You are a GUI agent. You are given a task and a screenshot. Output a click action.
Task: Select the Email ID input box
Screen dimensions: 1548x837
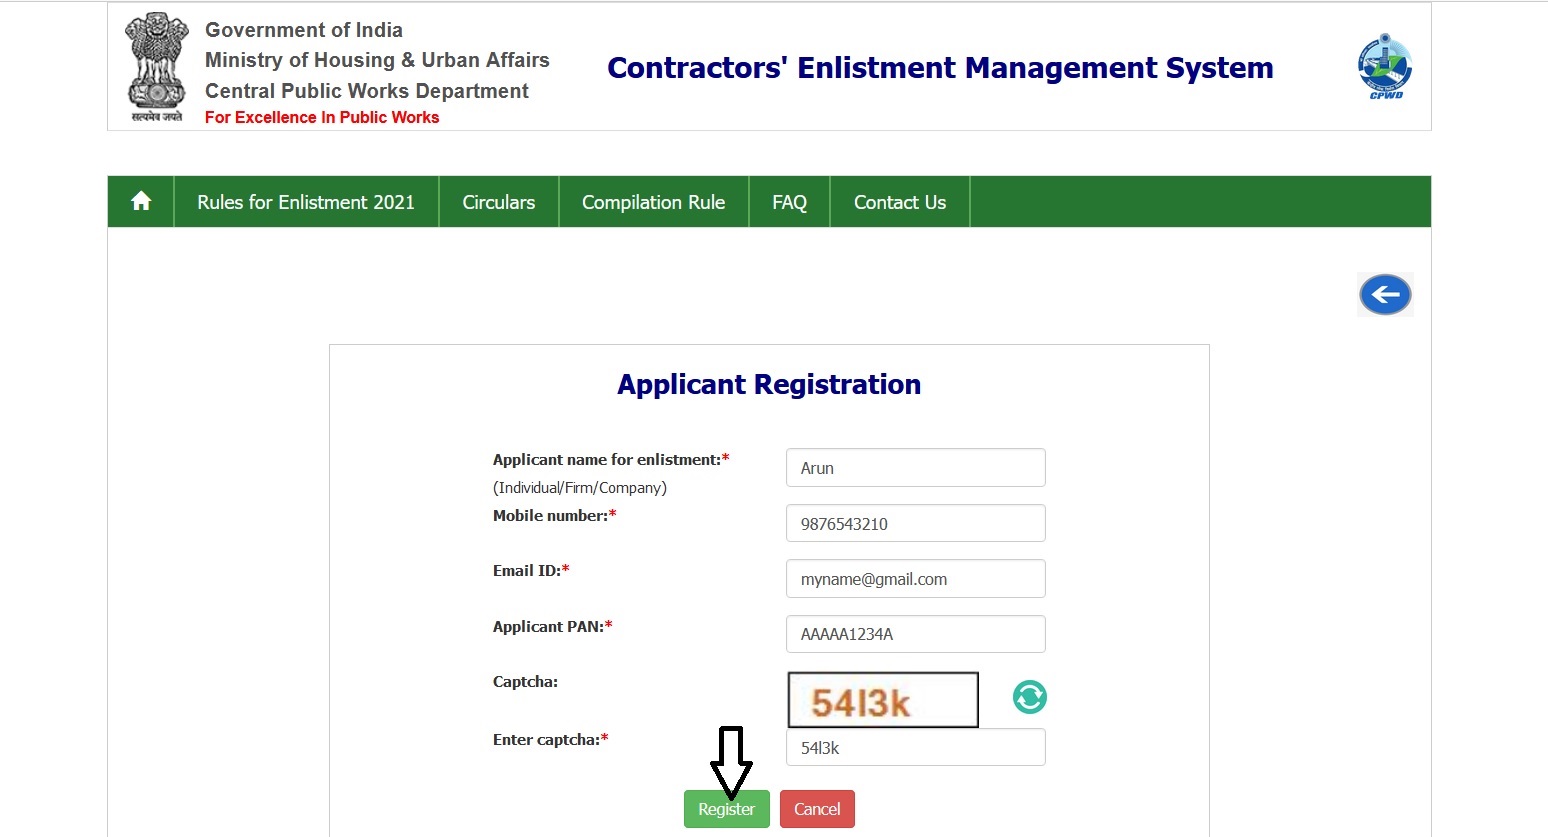[x=915, y=579]
